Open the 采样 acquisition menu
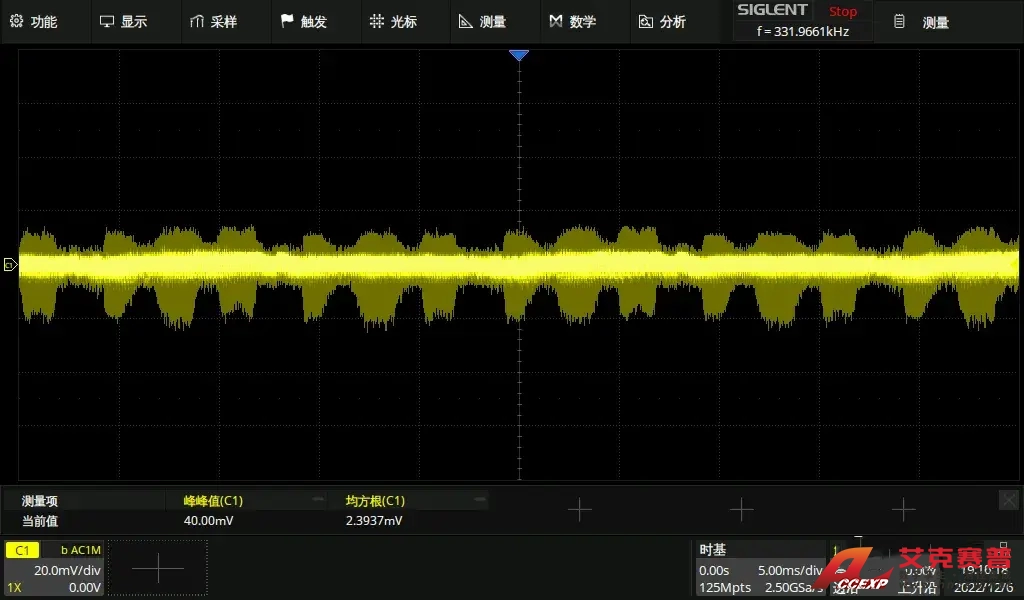The height and width of the screenshot is (600, 1024). pos(213,21)
